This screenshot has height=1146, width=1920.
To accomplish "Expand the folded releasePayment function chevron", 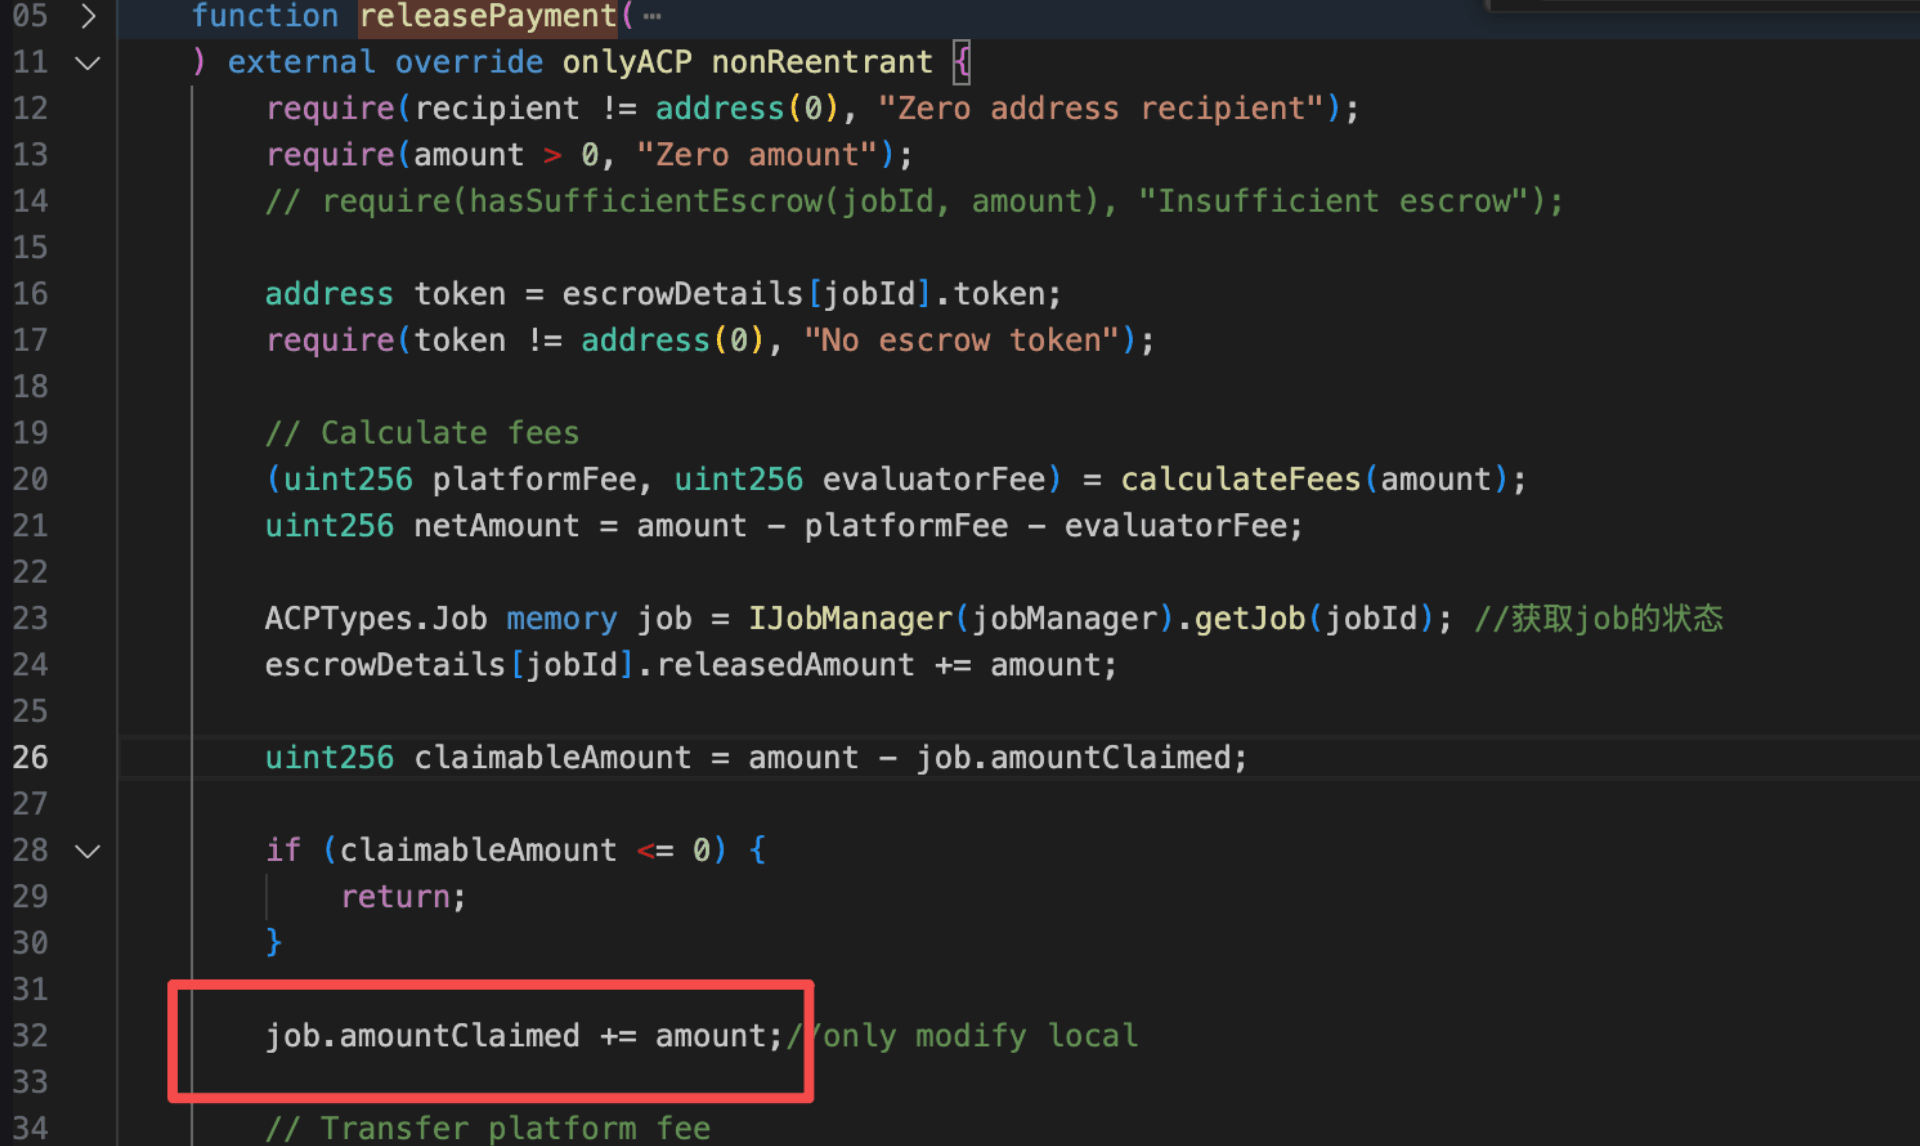I will pos(88,16).
